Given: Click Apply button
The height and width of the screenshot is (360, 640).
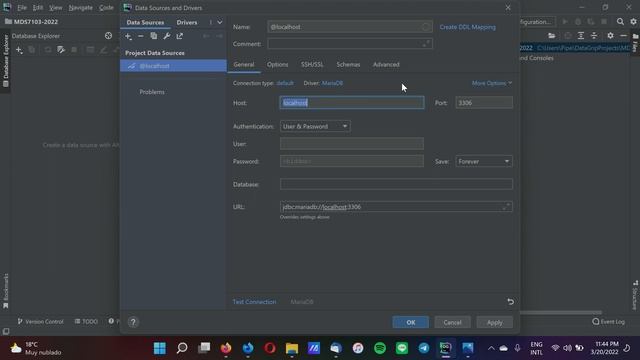Looking at the screenshot, I should coord(495,322).
